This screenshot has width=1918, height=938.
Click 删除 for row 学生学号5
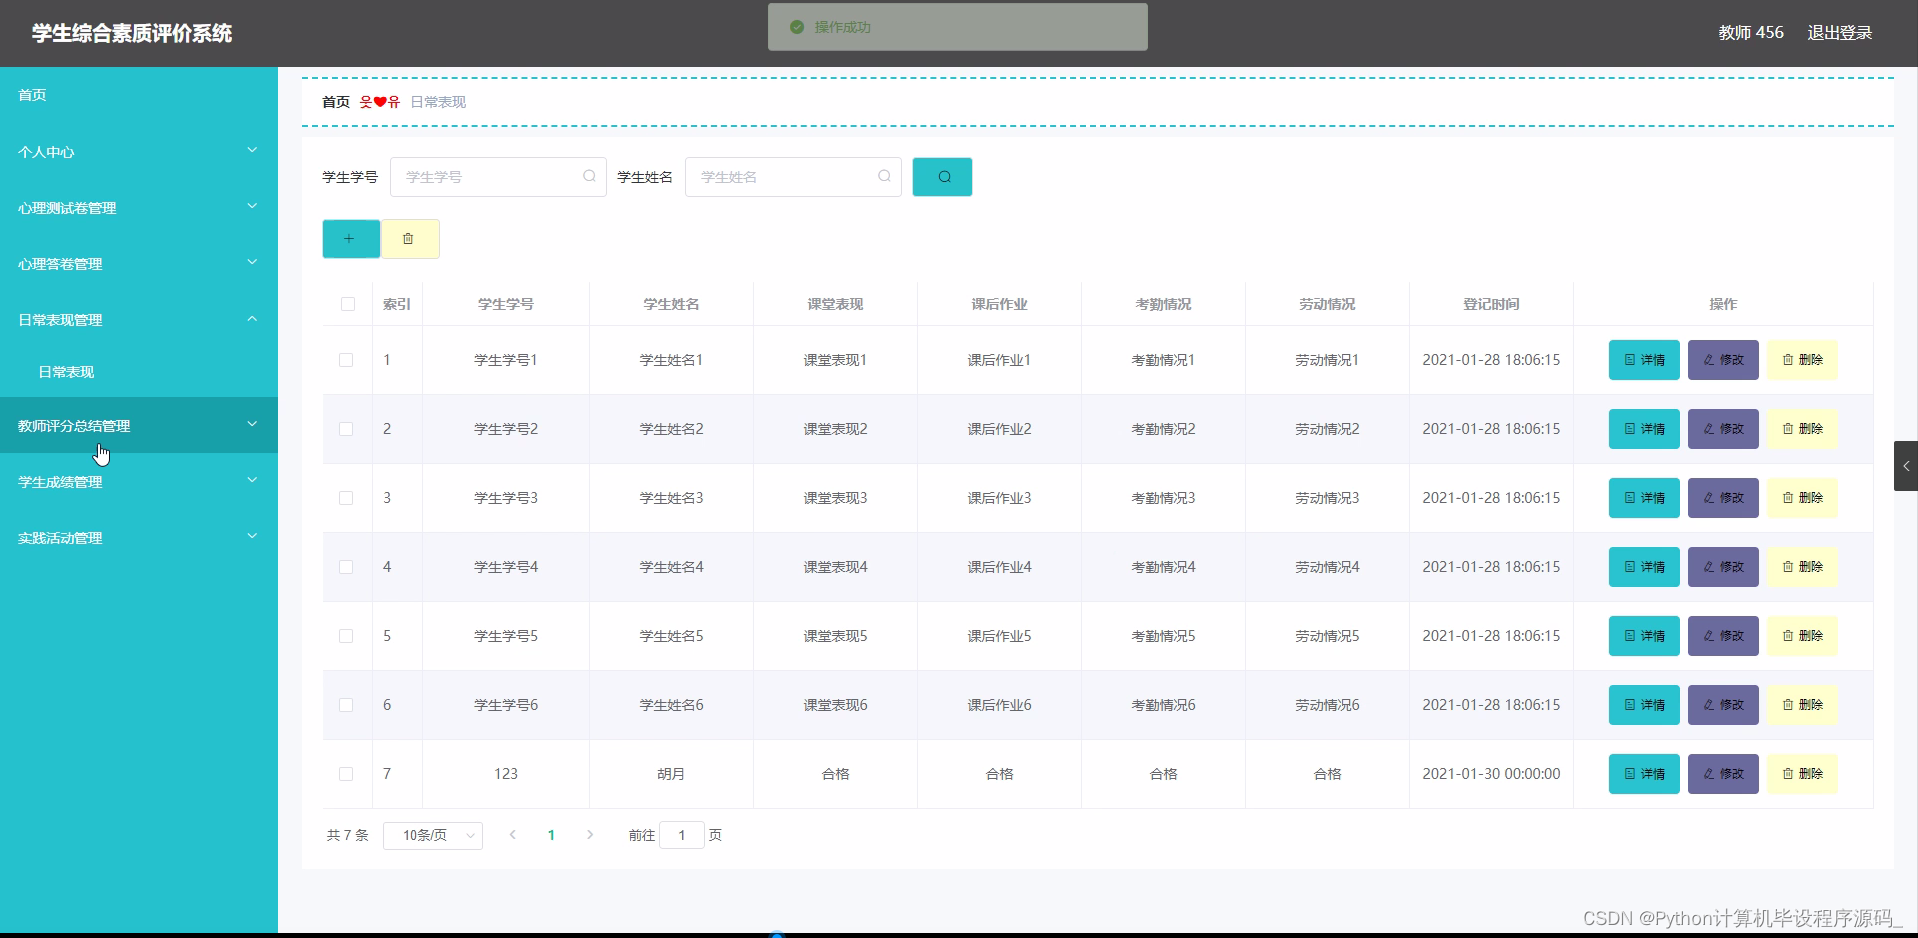pos(1802,636)
